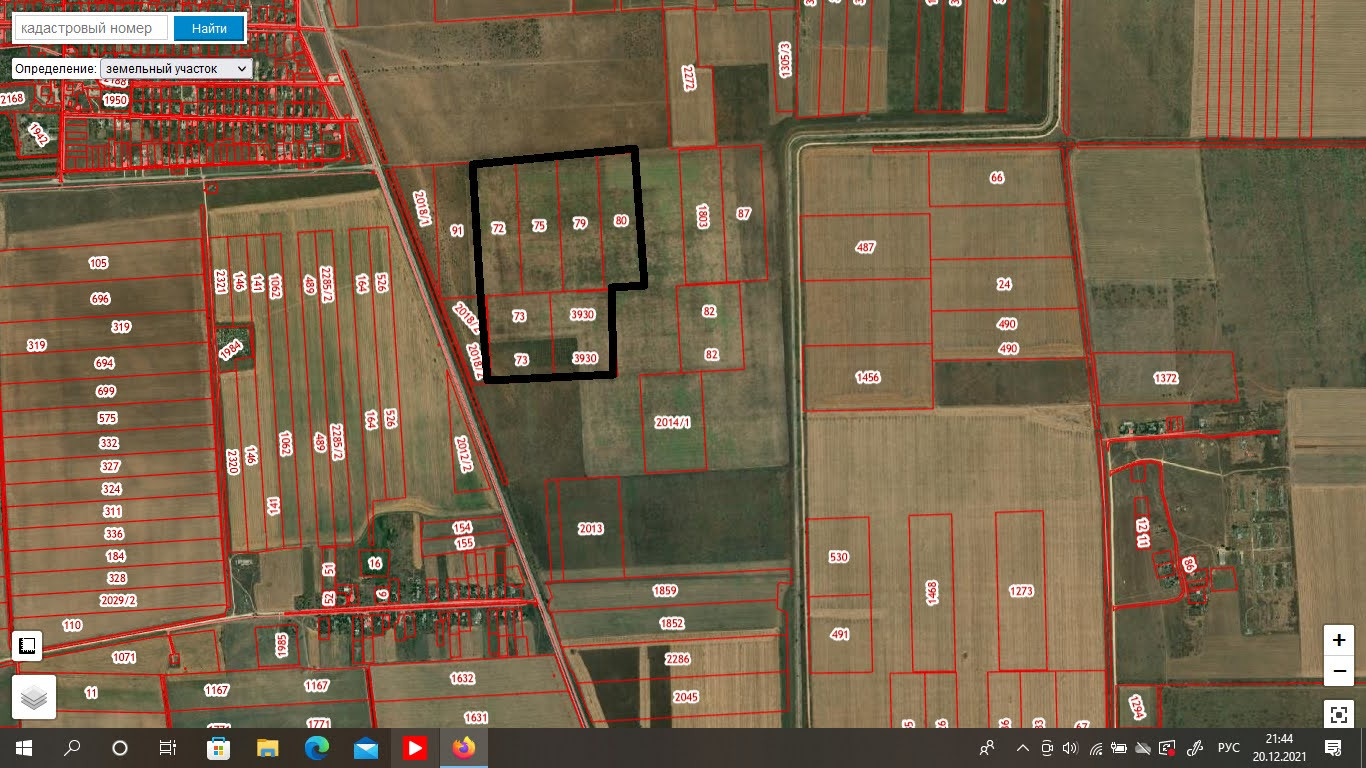Click the tray icon with the red dot

coord(1168,748)
